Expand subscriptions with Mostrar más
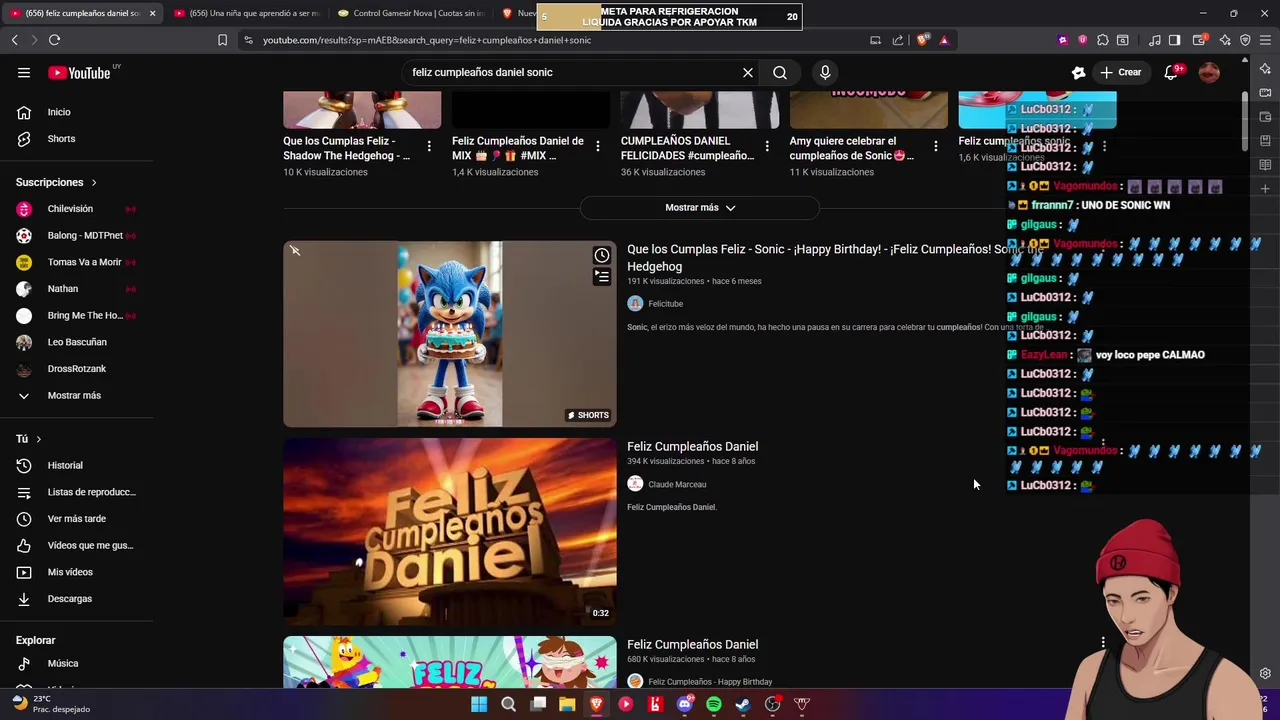The image size is (1280, 720). (76, 395)
